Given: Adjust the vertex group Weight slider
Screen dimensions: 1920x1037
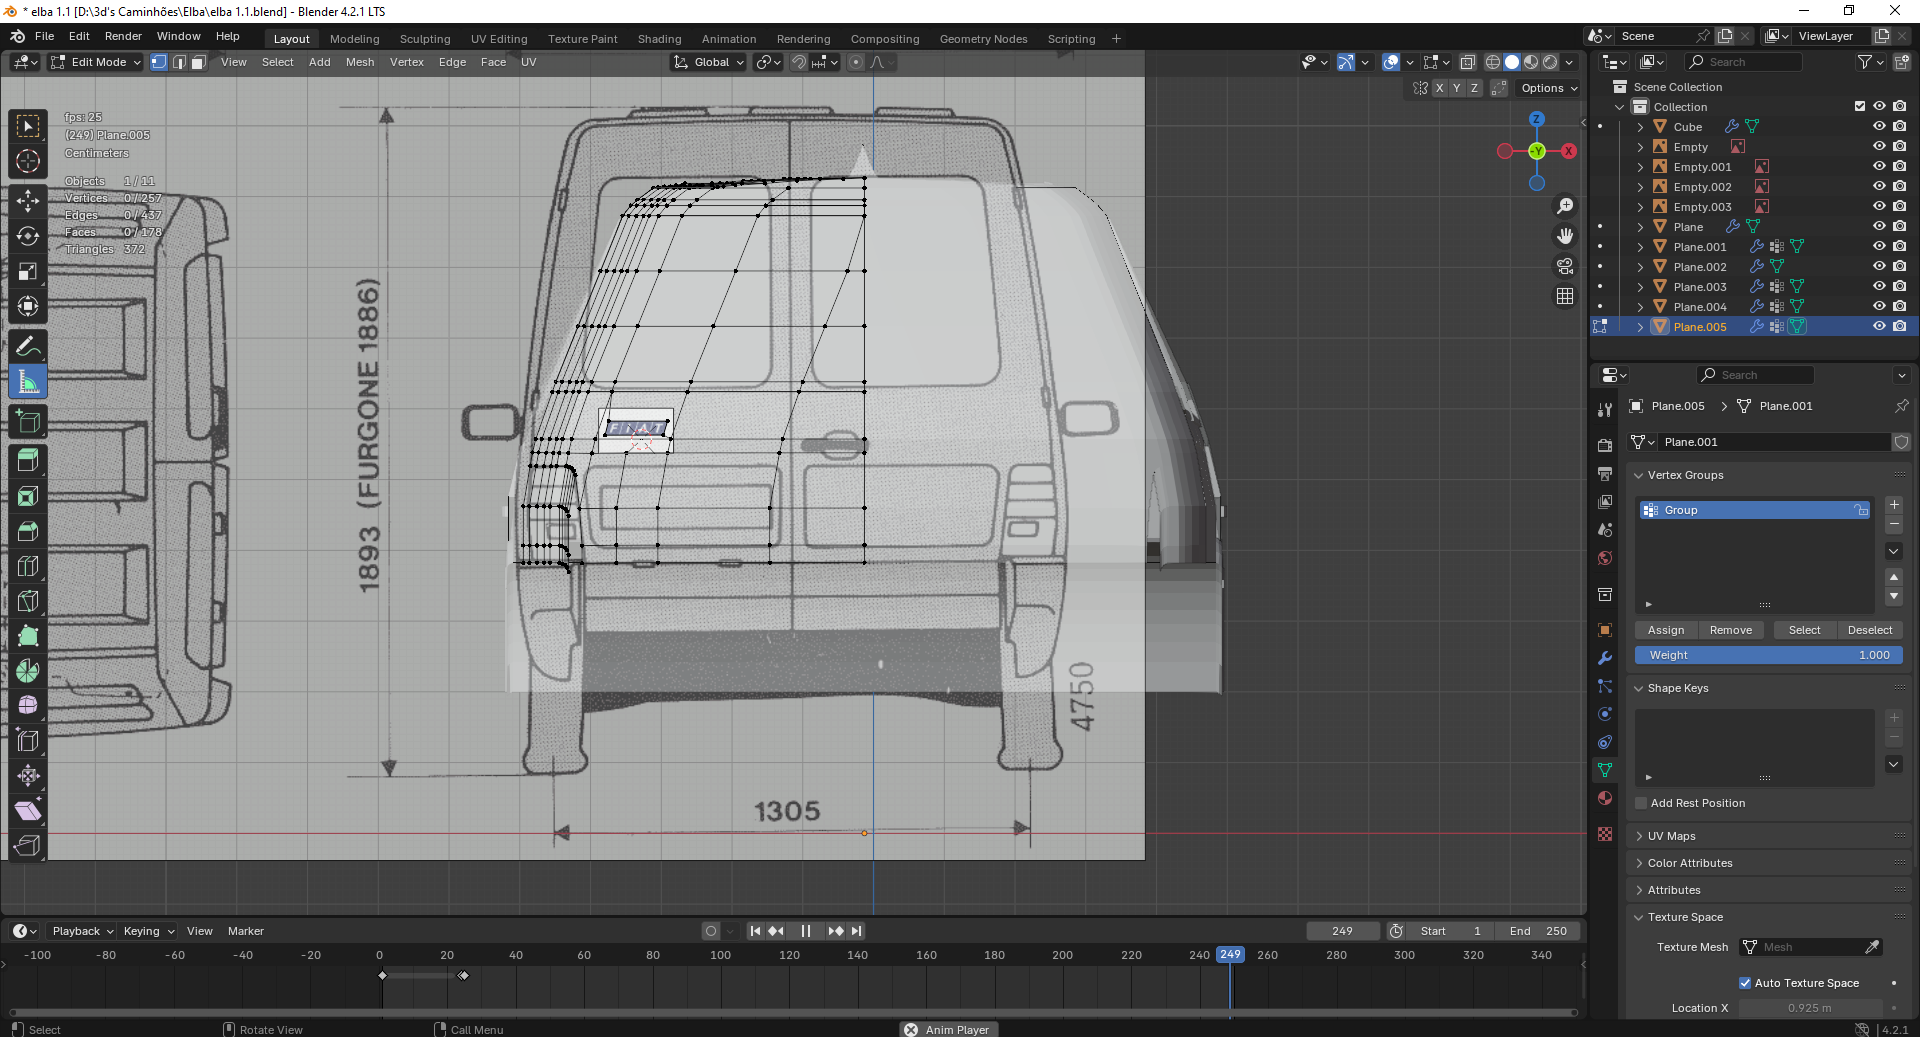Looking at the screenshot, I should point(1768,655).
